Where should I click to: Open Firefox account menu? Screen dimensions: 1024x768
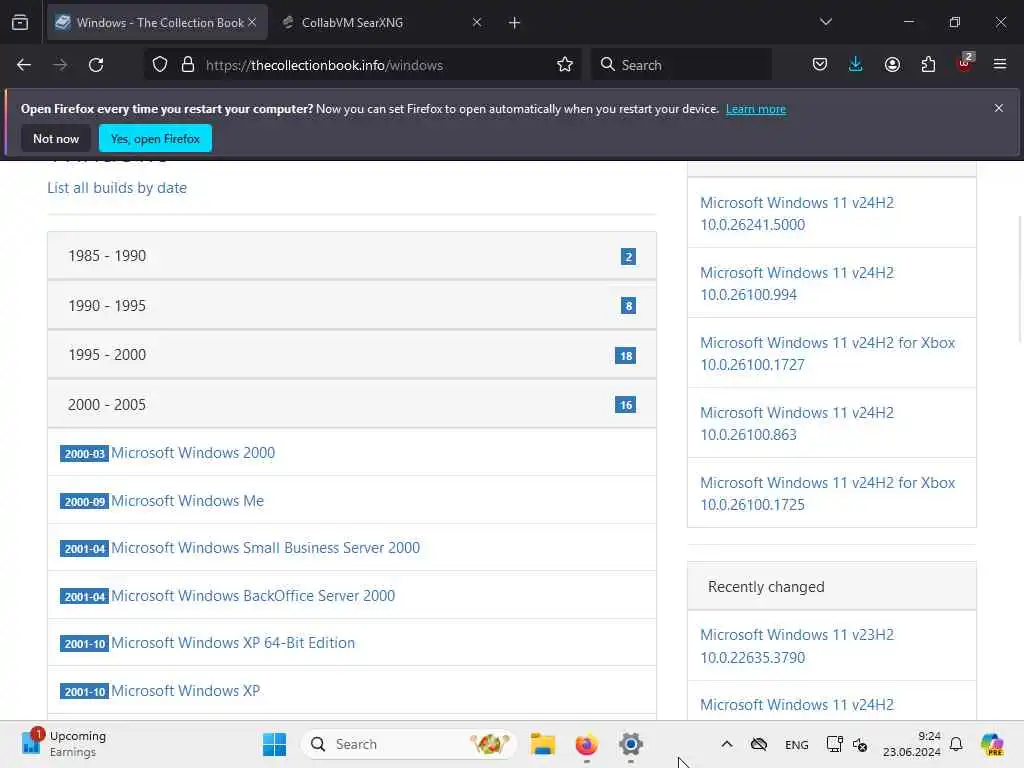[892, 65]
